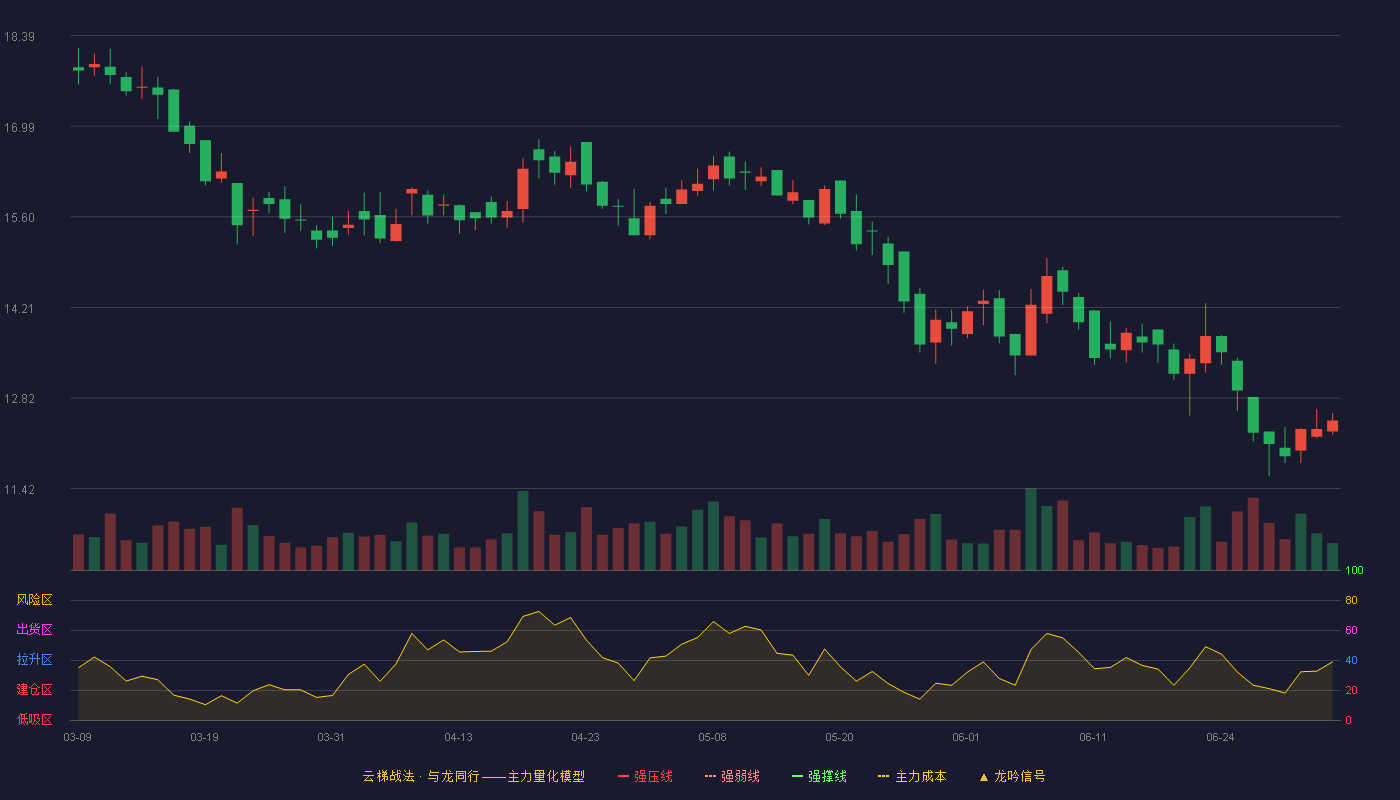
Task: Click the 03-31 date label
Action: (331, 737)
